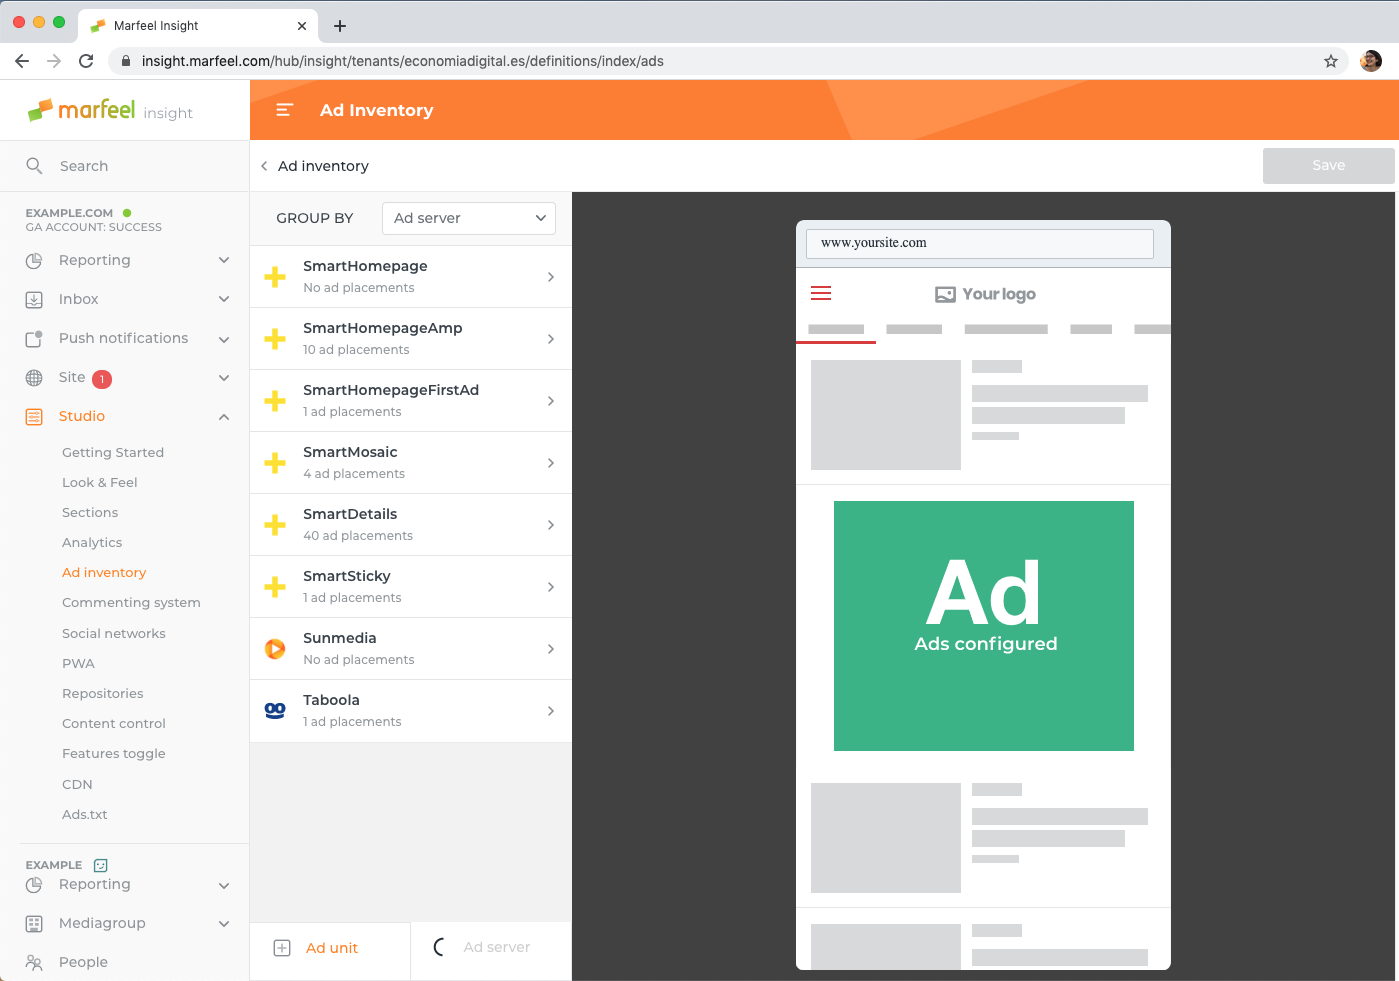This screenshot has width=1399, height=981.
Task: Open Social networks menu item
Action: 114,633
